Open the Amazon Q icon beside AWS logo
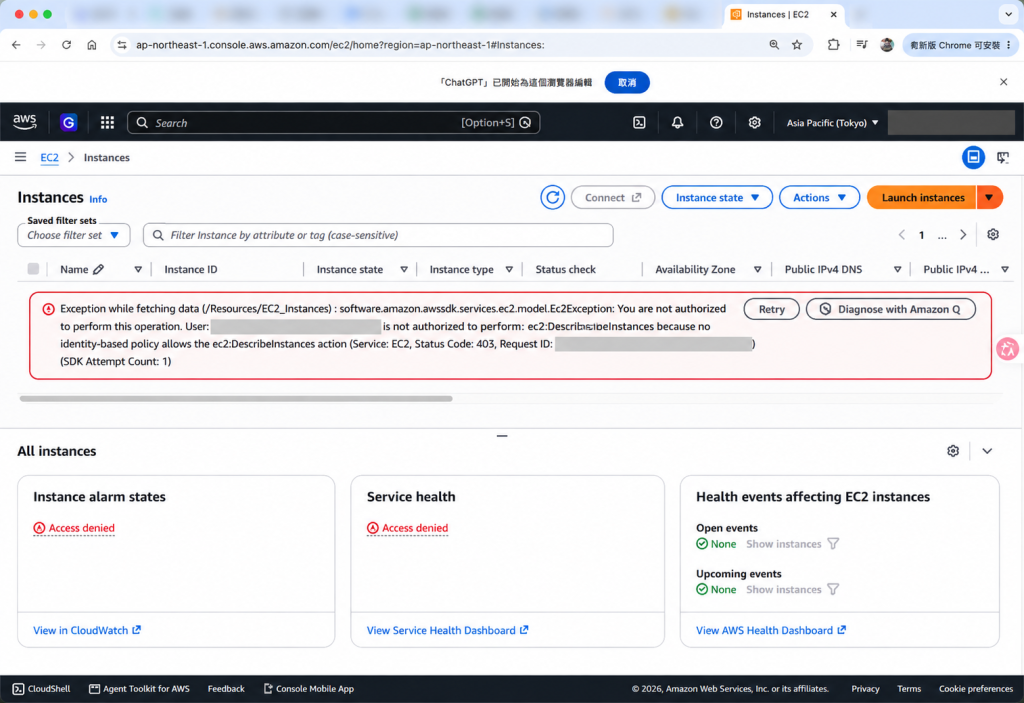This screenshot has height=703, width=1024. click(69, 122)
